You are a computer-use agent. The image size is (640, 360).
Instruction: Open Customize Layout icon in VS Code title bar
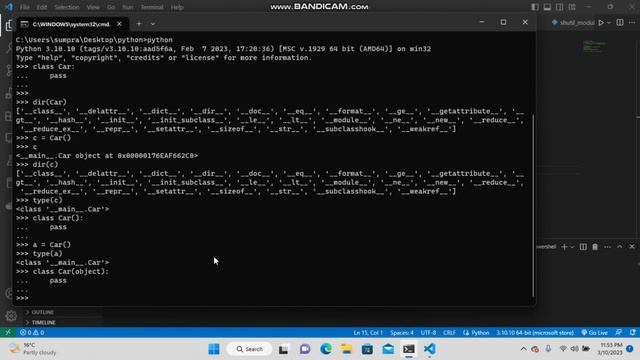pos(572,7)
